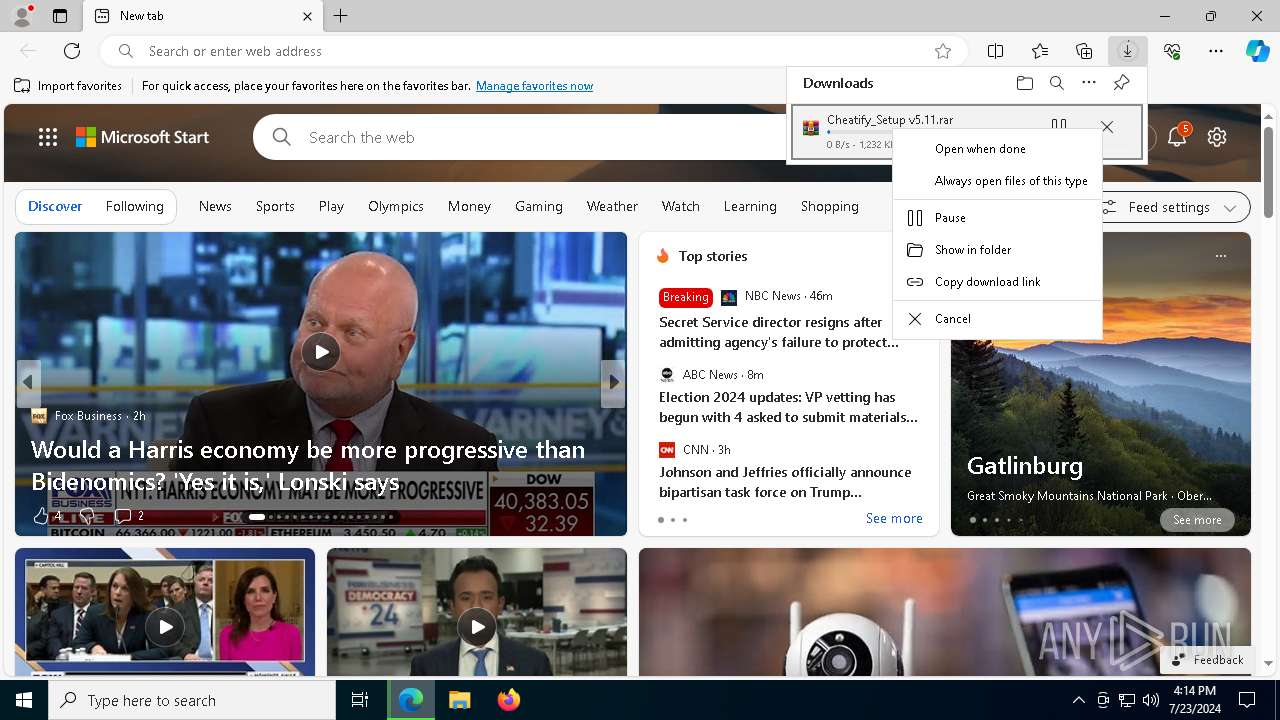Open notifications bell with 5 badge
The image size is (1280, 720).
[x=1177, y=136]
